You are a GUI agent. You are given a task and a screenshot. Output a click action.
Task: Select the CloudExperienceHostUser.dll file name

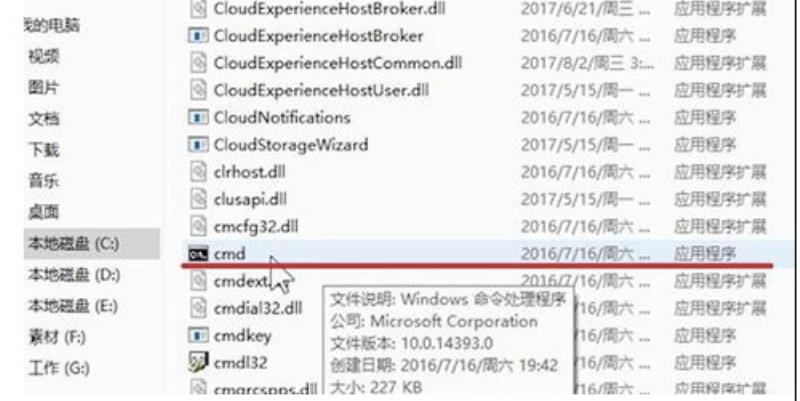(321, 90)
